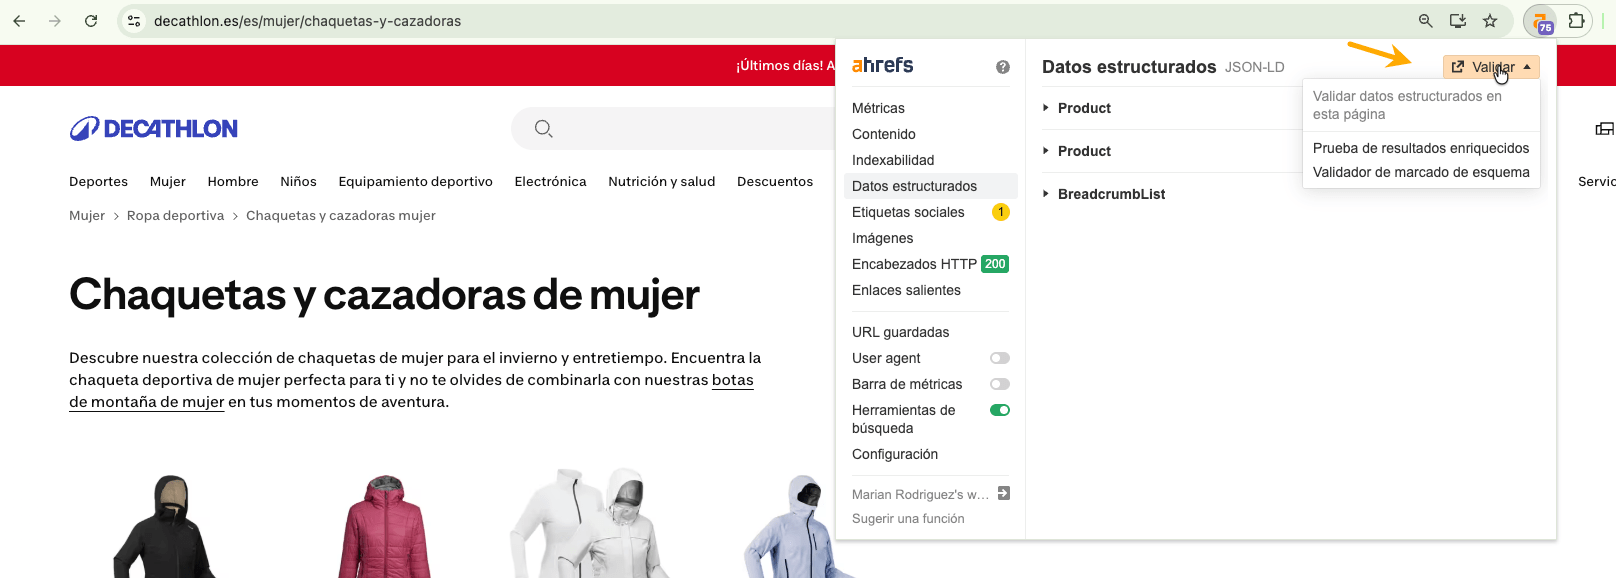This screenshot has width=1616, height=578.
Task: Expand the first Product structured data item
Action: coord(1084,108)
